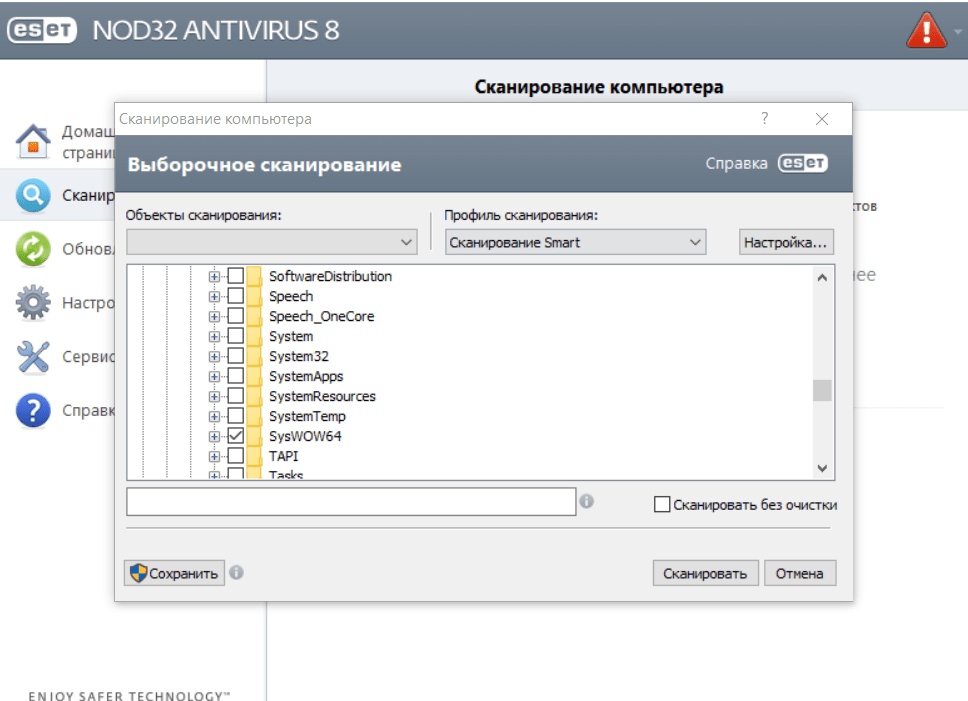968x701 pixels.
Task: Click the ESET logo in title bar
Action: pyautogui.click(x=42, y=30)
